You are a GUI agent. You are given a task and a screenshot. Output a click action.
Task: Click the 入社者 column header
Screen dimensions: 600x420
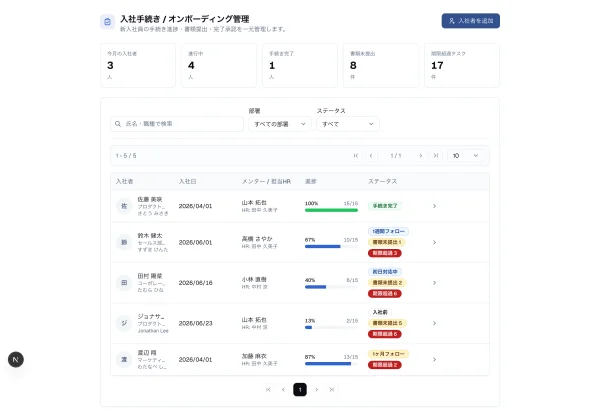[x=124, y=181]
